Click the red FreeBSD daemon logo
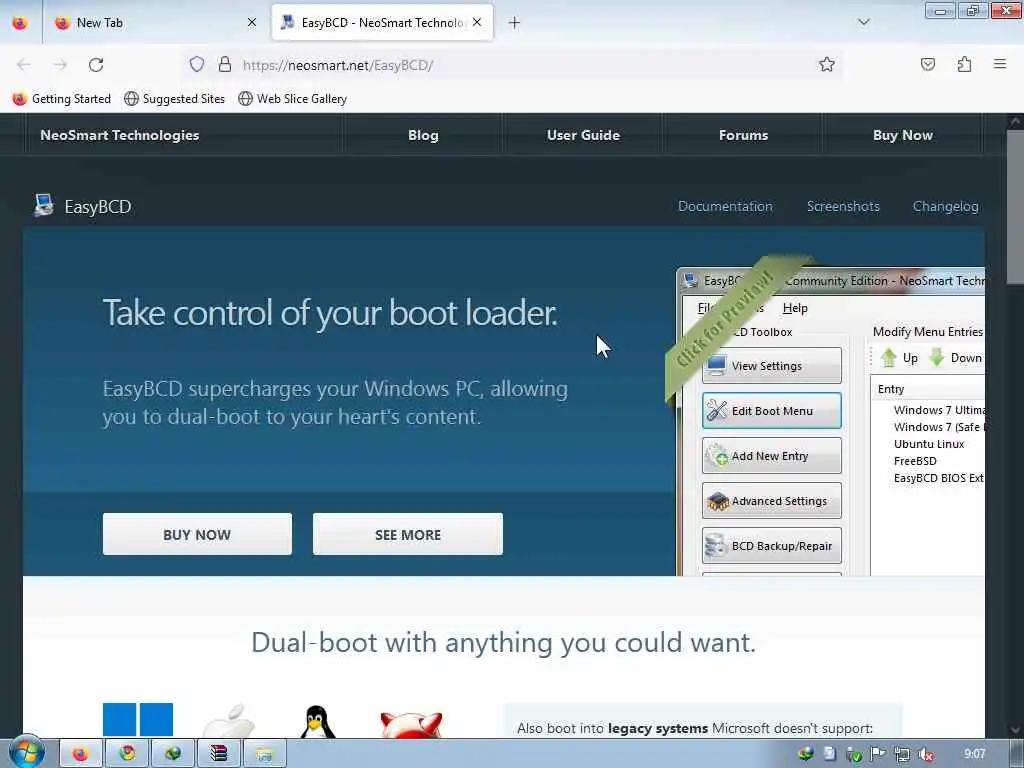This screenshot has height=768, width=1024. click(x=411, y=725)
